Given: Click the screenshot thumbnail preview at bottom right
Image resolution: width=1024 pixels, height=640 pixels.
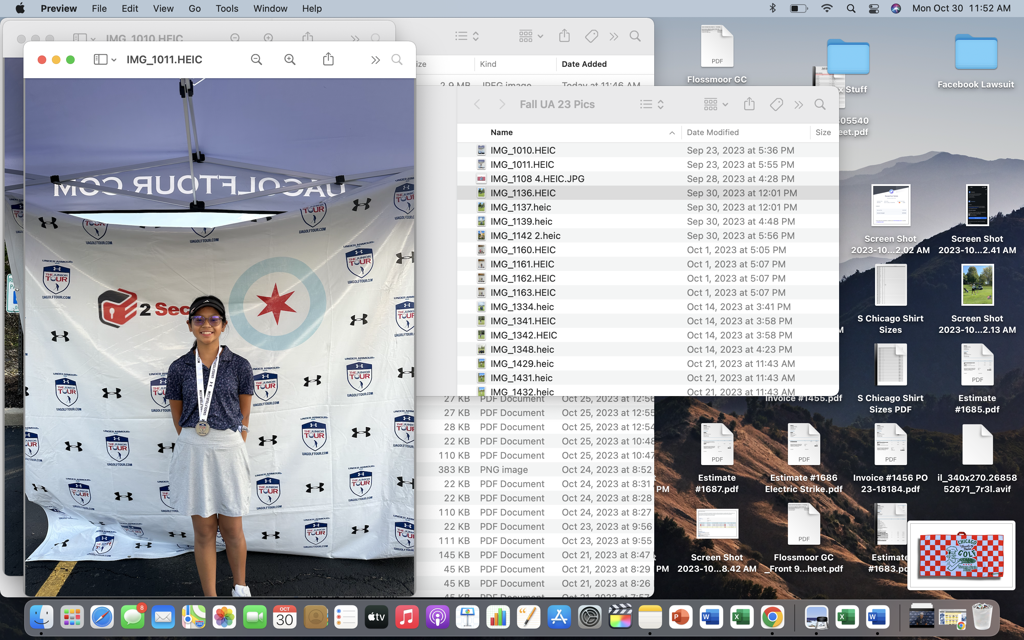Looking at the screenshot, I should 960,558.
